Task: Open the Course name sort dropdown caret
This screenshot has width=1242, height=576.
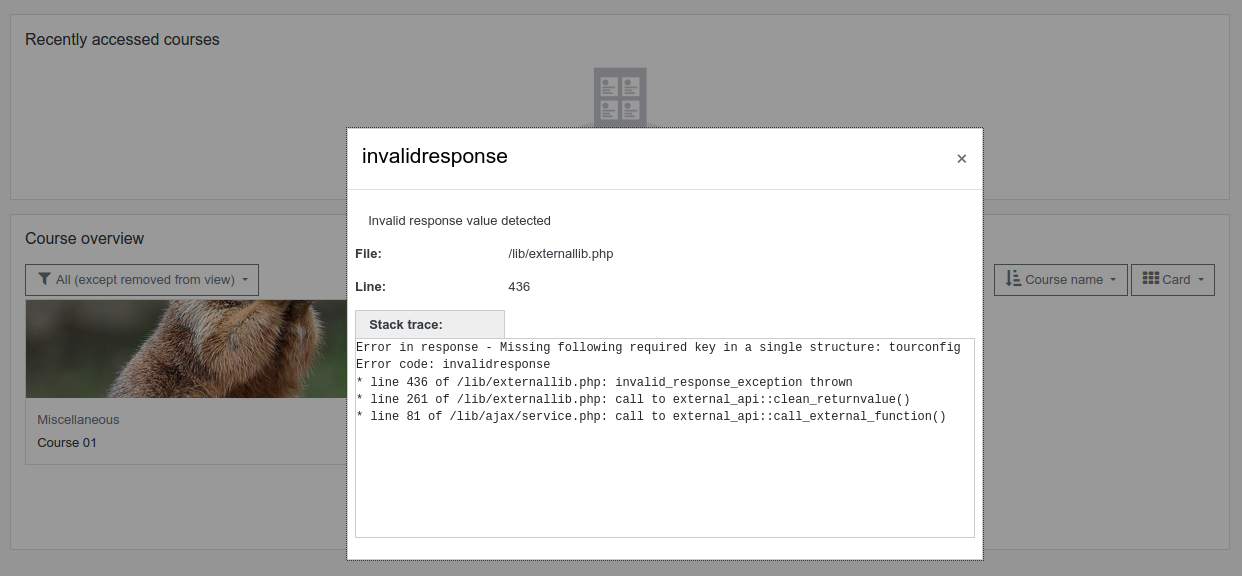Action: tap(1113, 280)
